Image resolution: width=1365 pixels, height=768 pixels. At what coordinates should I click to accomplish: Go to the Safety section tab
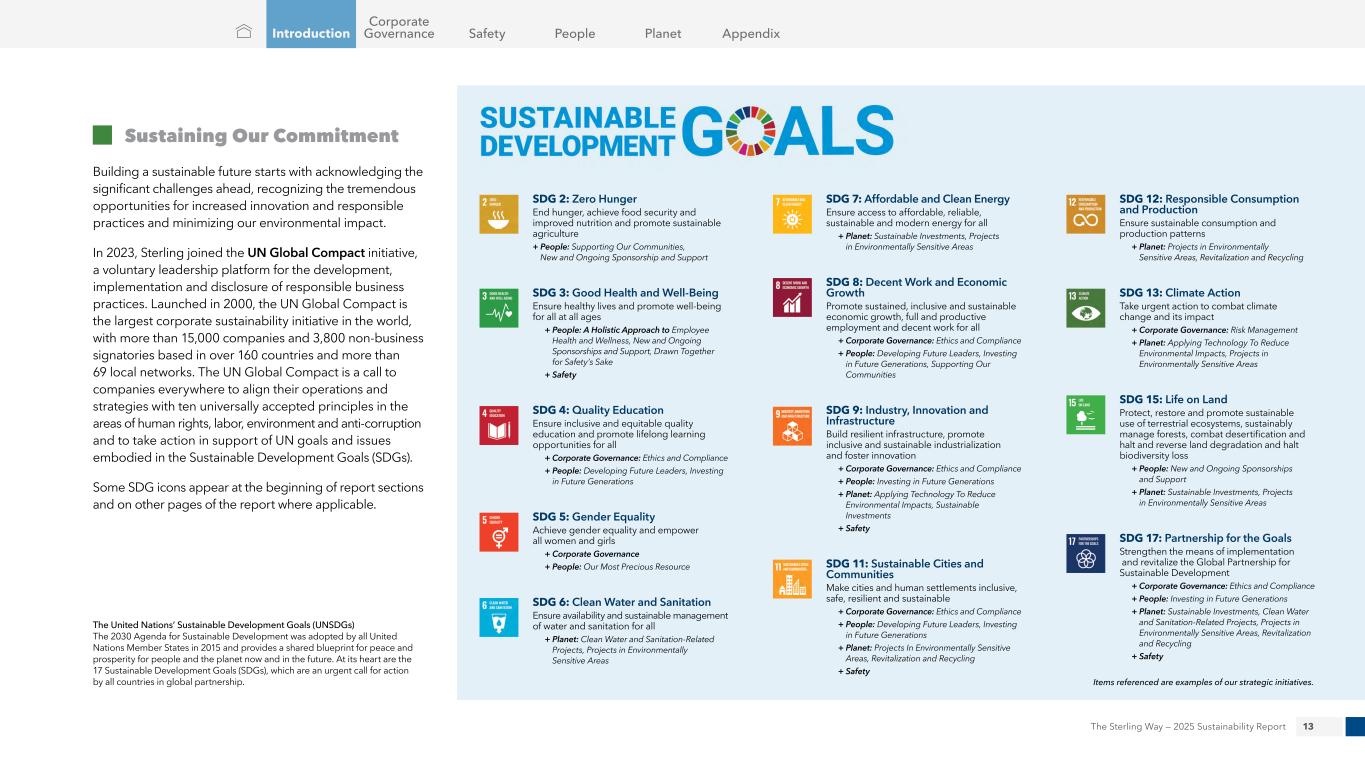click(487, 33)
